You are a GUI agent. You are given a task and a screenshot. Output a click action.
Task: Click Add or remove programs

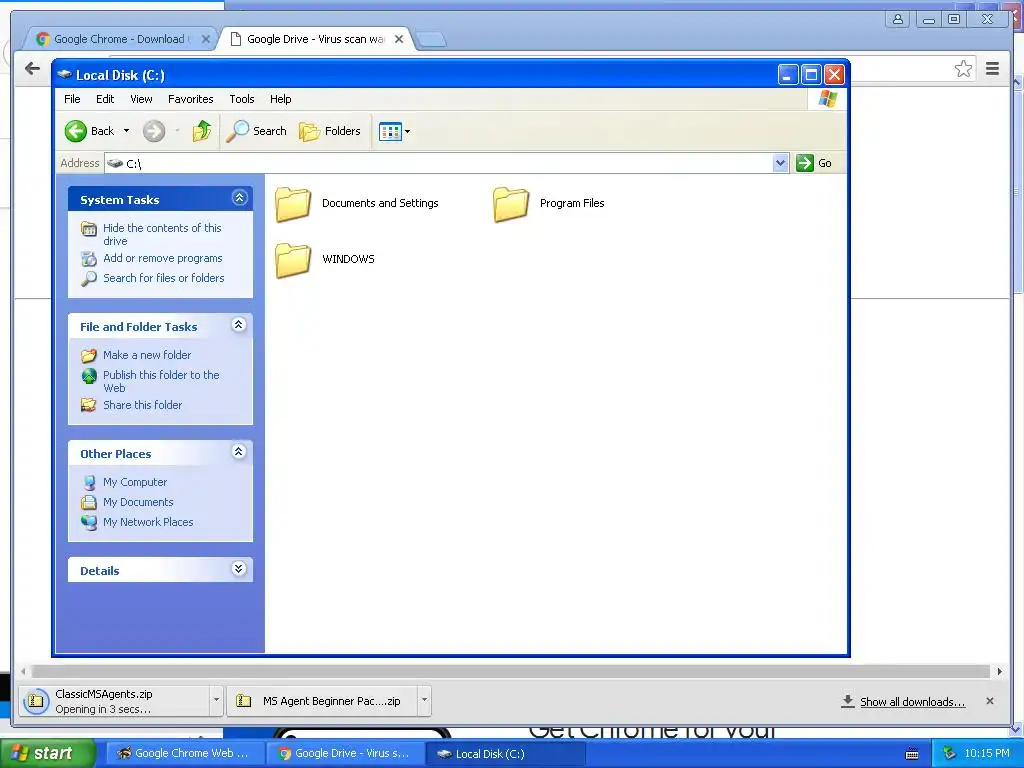pos(163,259)
